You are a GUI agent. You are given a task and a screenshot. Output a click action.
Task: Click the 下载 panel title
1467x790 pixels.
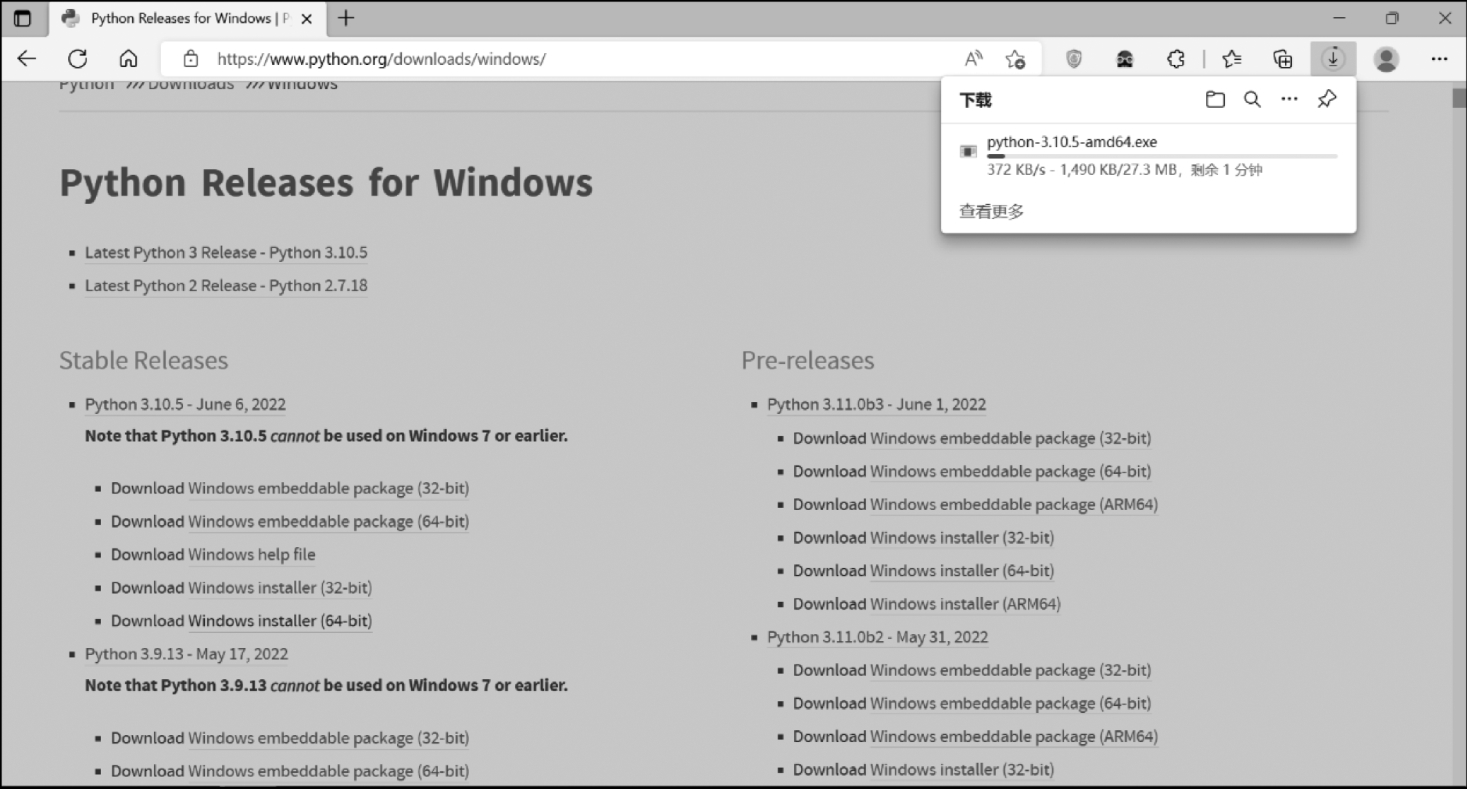975,100
